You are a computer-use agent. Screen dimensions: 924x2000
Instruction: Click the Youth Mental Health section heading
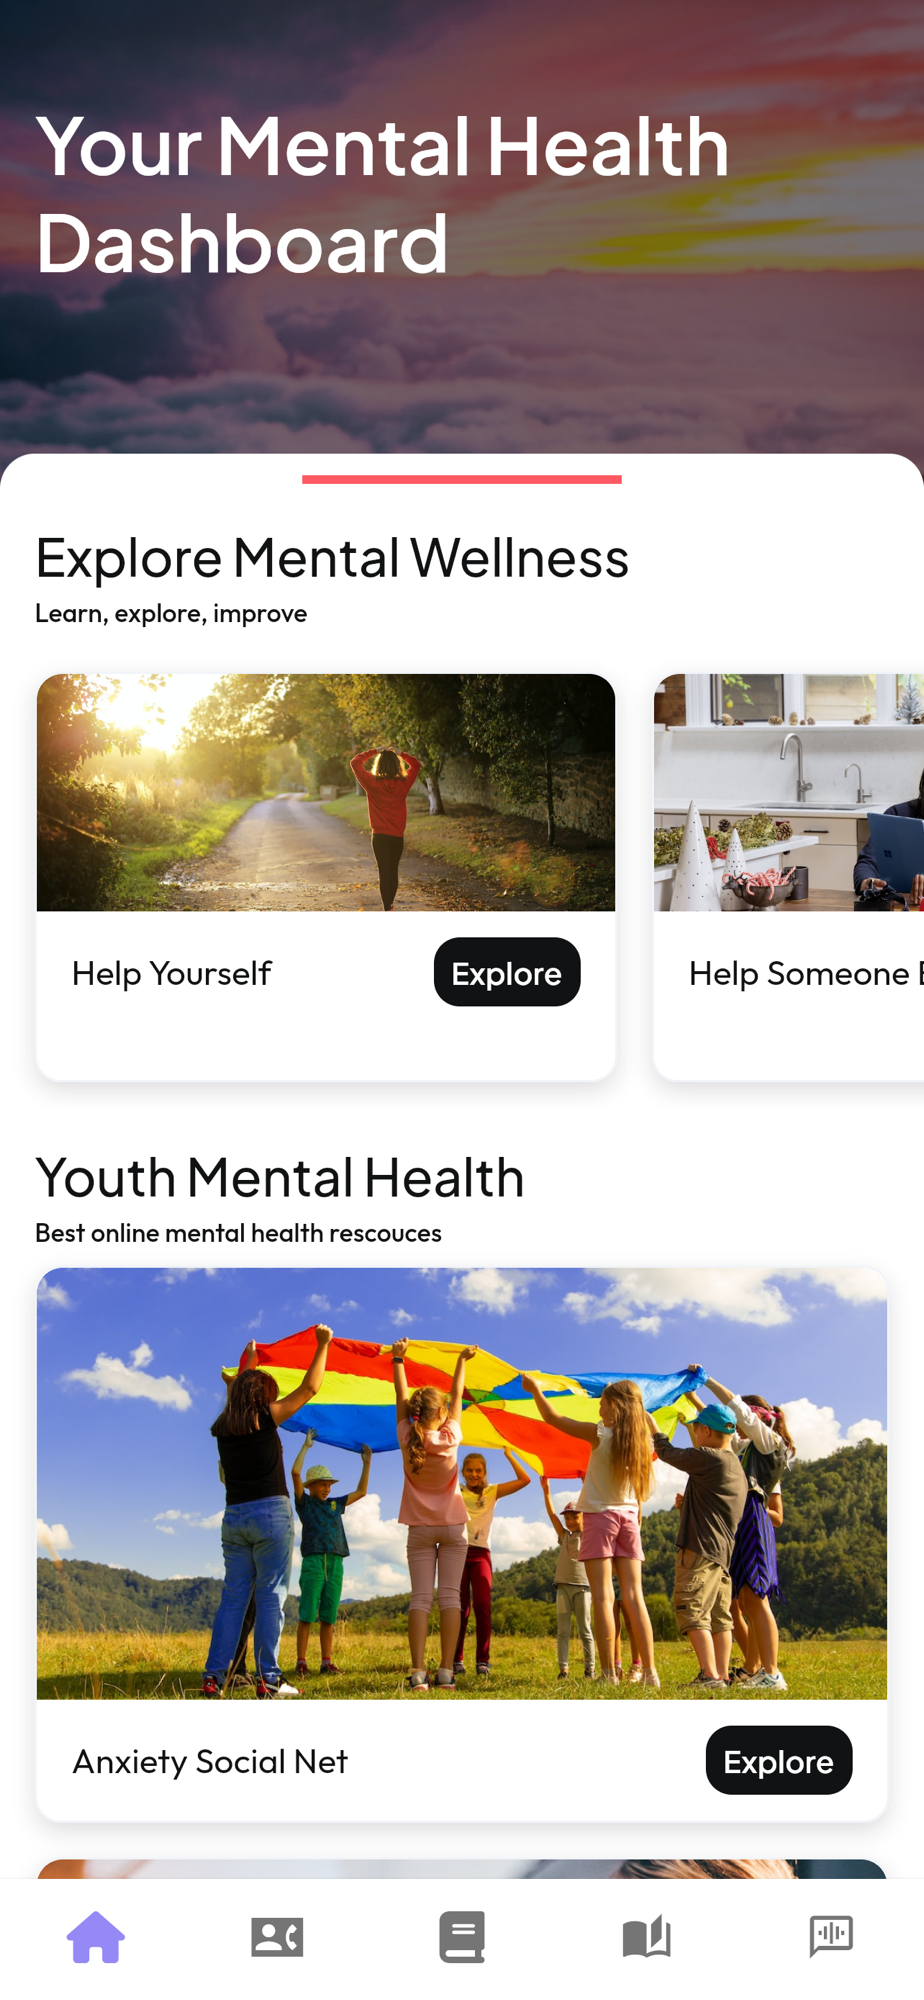click(x=280, y=1177)
